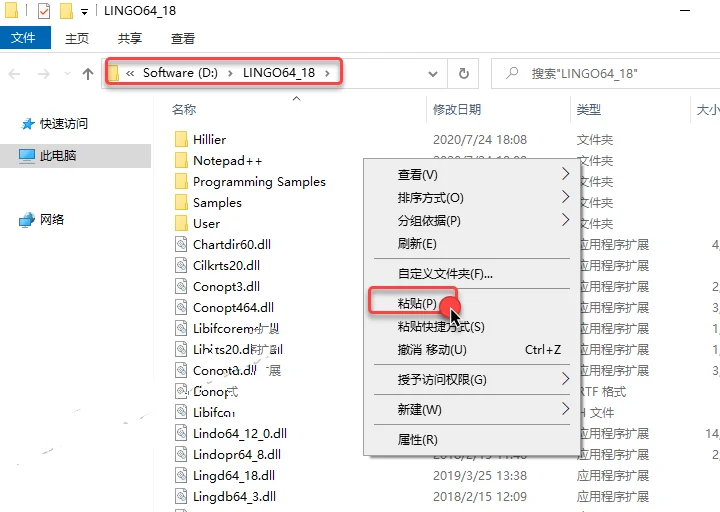The width and height of the screenshot is (720, 512).
Task: Open the customize quick access toolbar dropdown
Action: coord(84,12)
